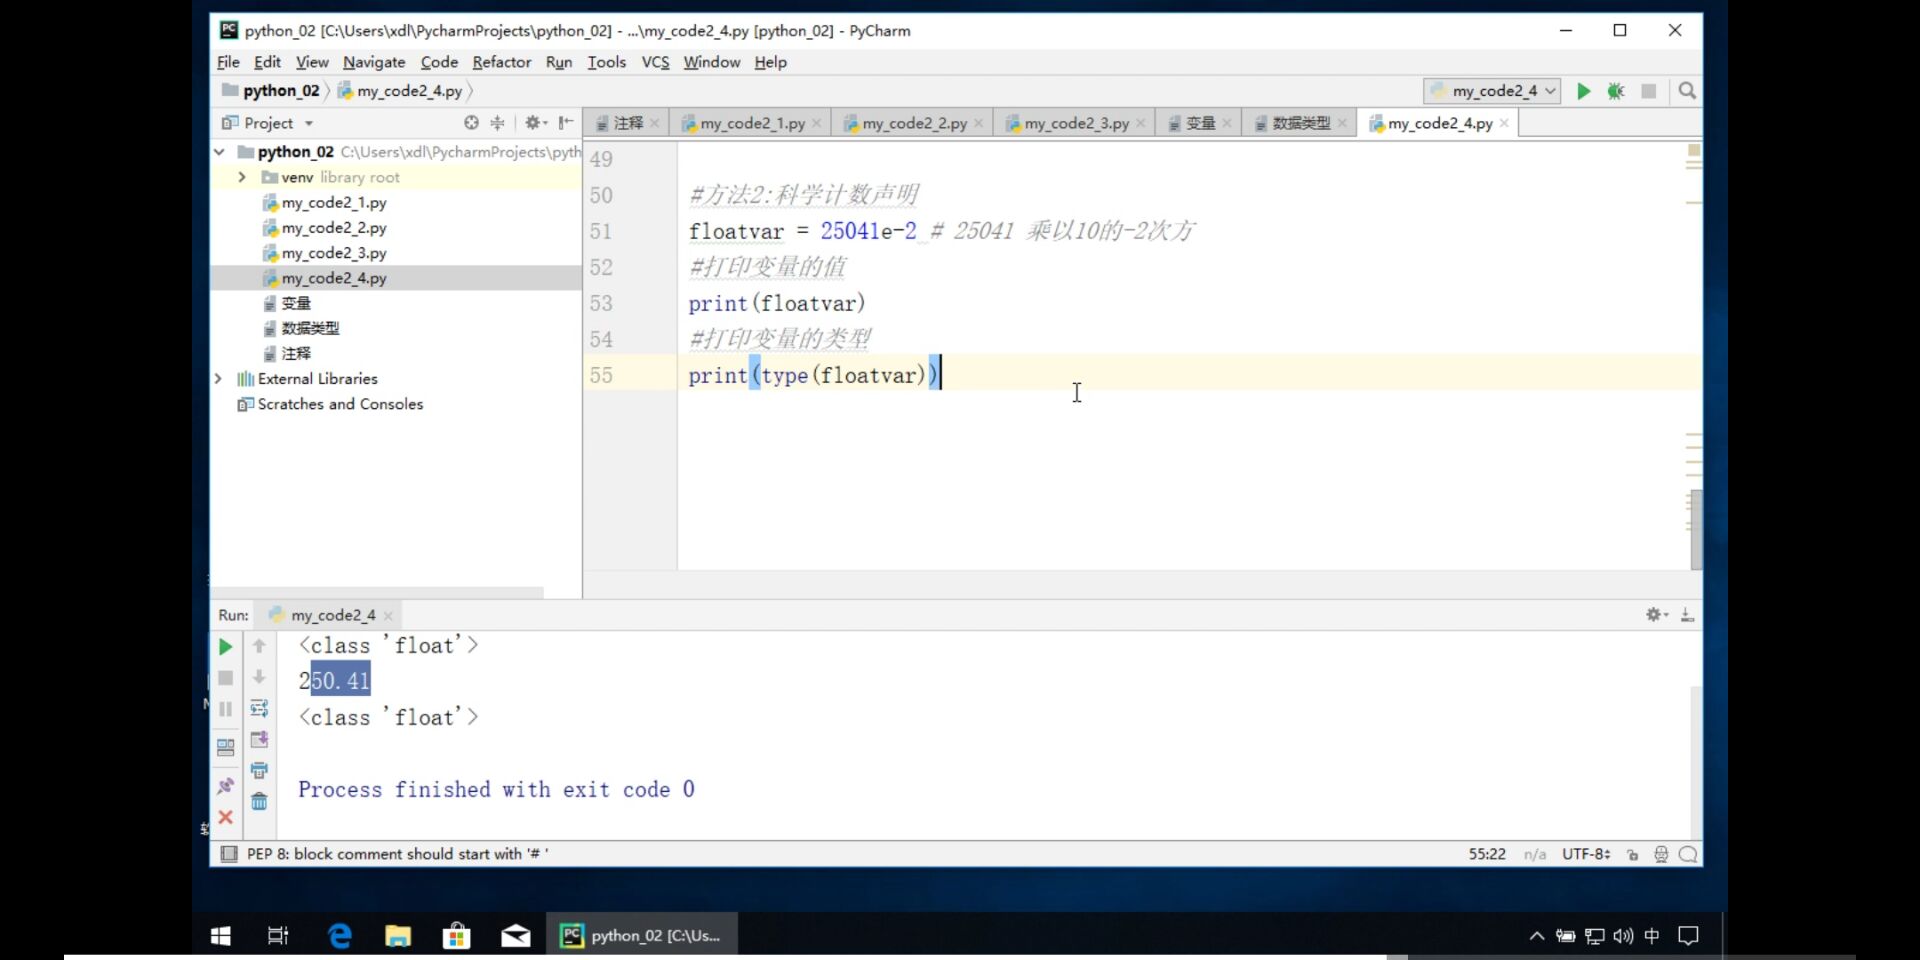Select my_code2_2.py in project tree
This screenshot has height=960, width=1920.
[334, 228]
